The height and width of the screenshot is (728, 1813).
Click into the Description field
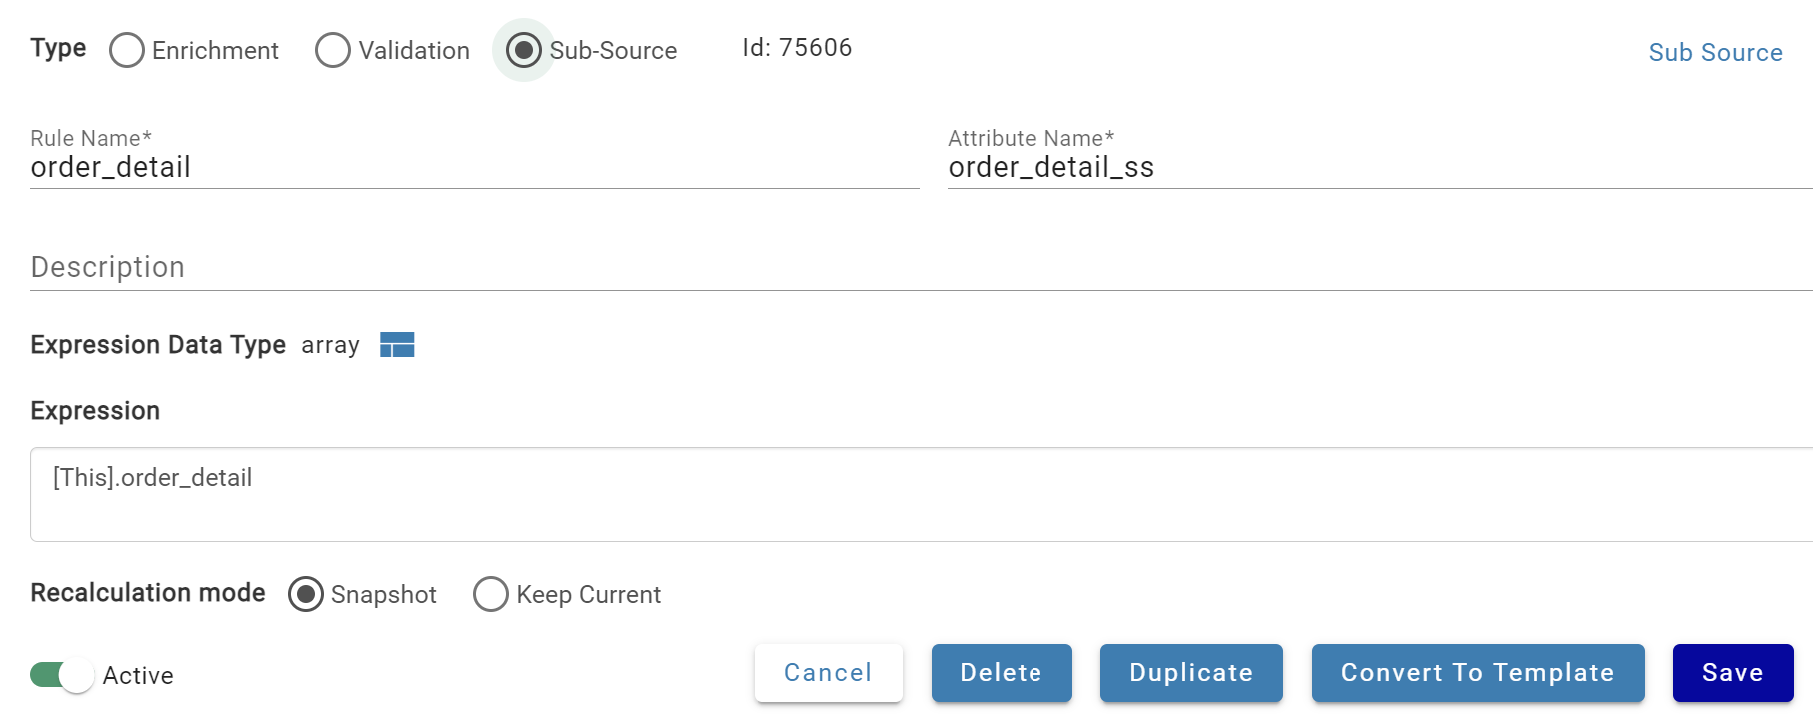[x=921, y=267]
